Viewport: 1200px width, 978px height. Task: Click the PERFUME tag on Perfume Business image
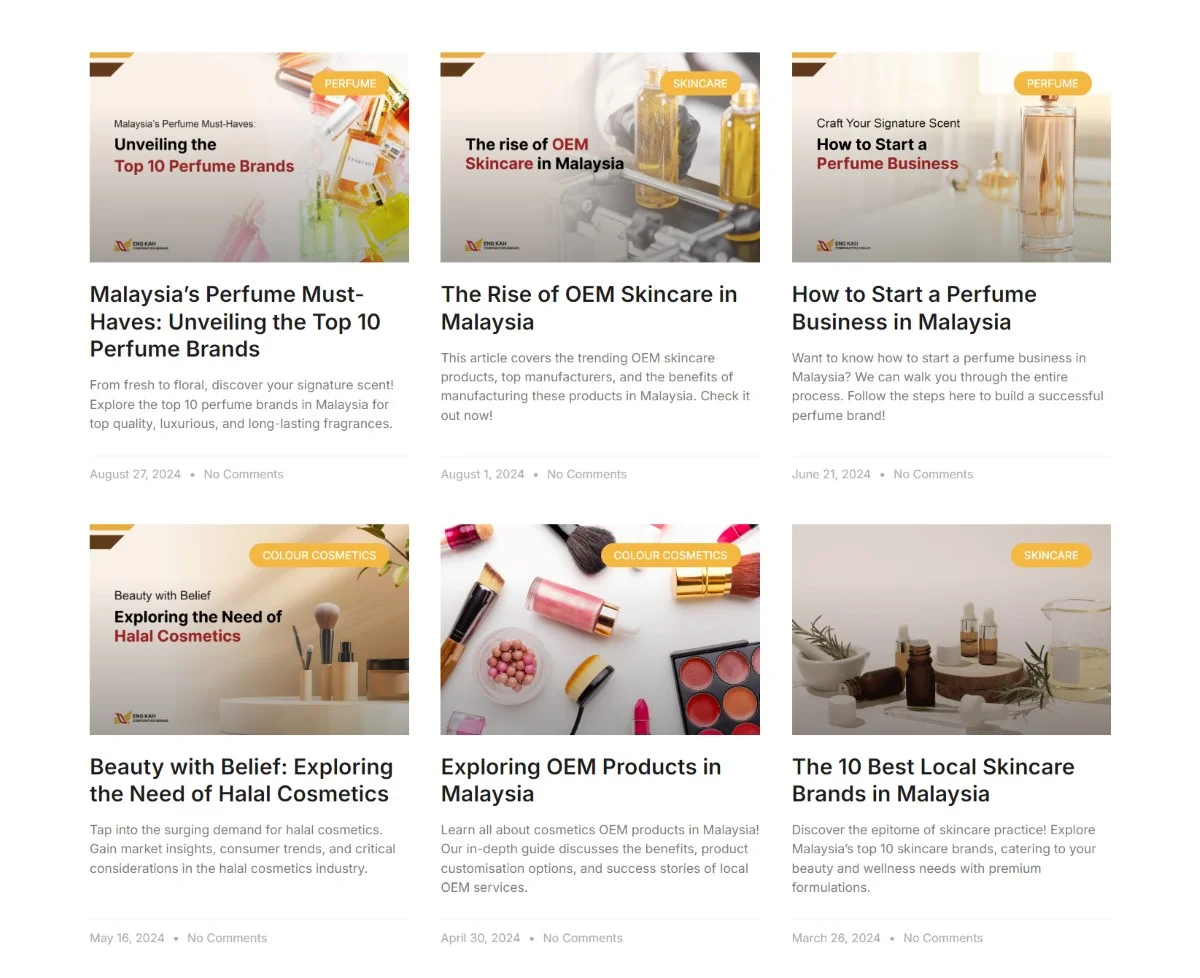pos(1052,83)
